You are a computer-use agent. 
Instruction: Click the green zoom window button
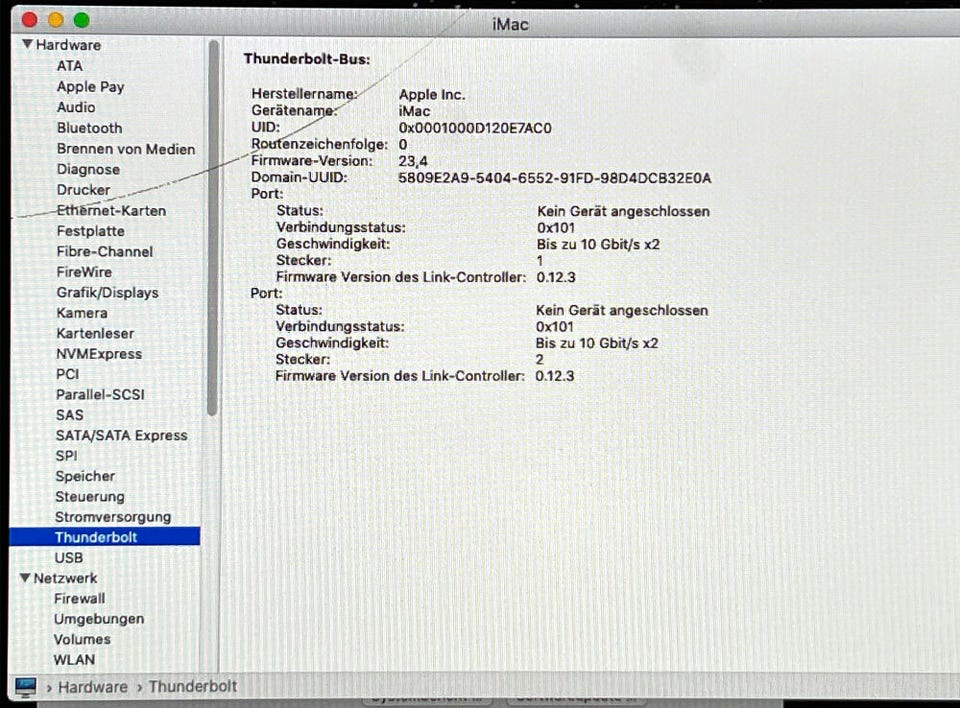(81, 20)
